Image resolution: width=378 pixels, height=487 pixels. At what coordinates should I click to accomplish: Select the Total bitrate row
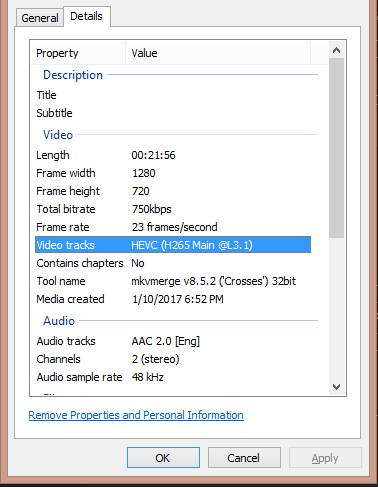pos(173,209)
